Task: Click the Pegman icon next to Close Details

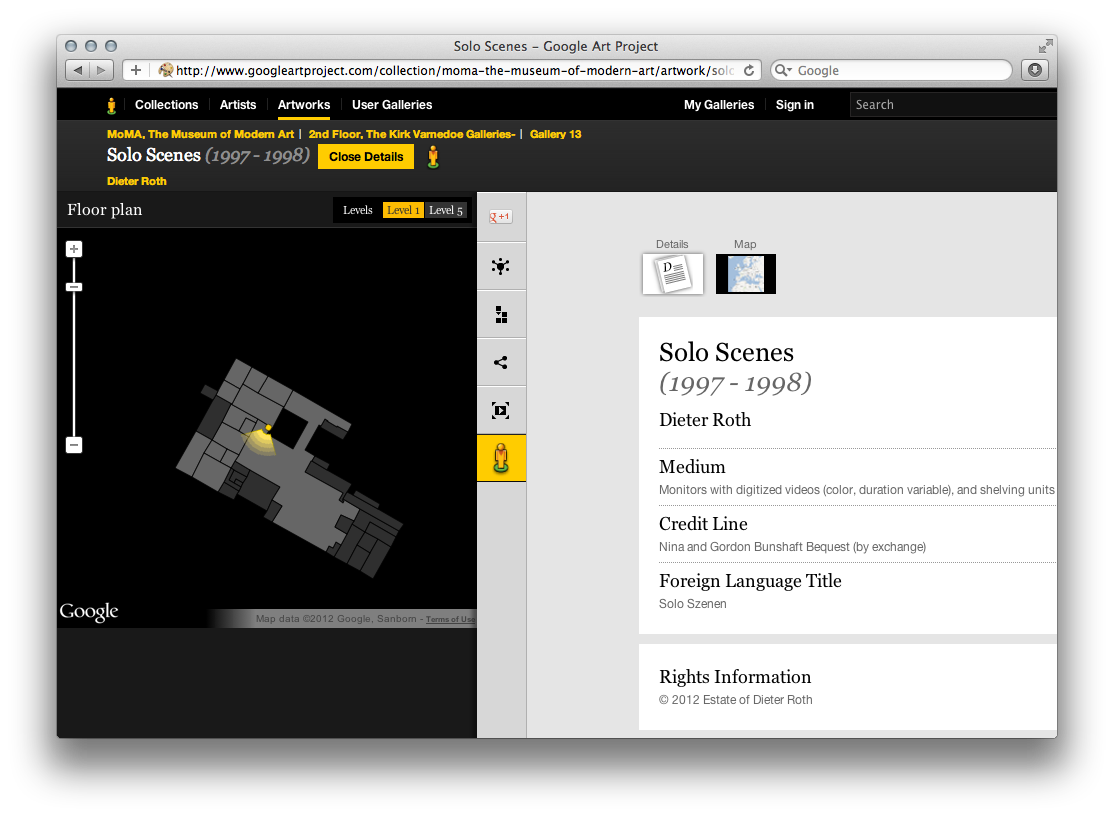Action: (x=433, y=157)
